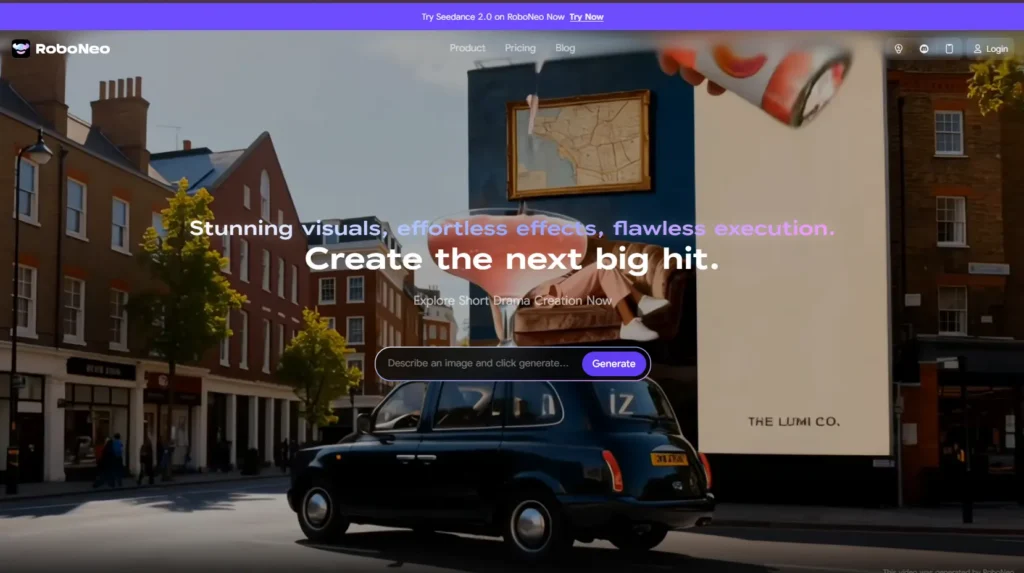
Task: Click the 'Stunning visuals, effortless effects, flawless execution.' tagline
Action: click(512, 228)
